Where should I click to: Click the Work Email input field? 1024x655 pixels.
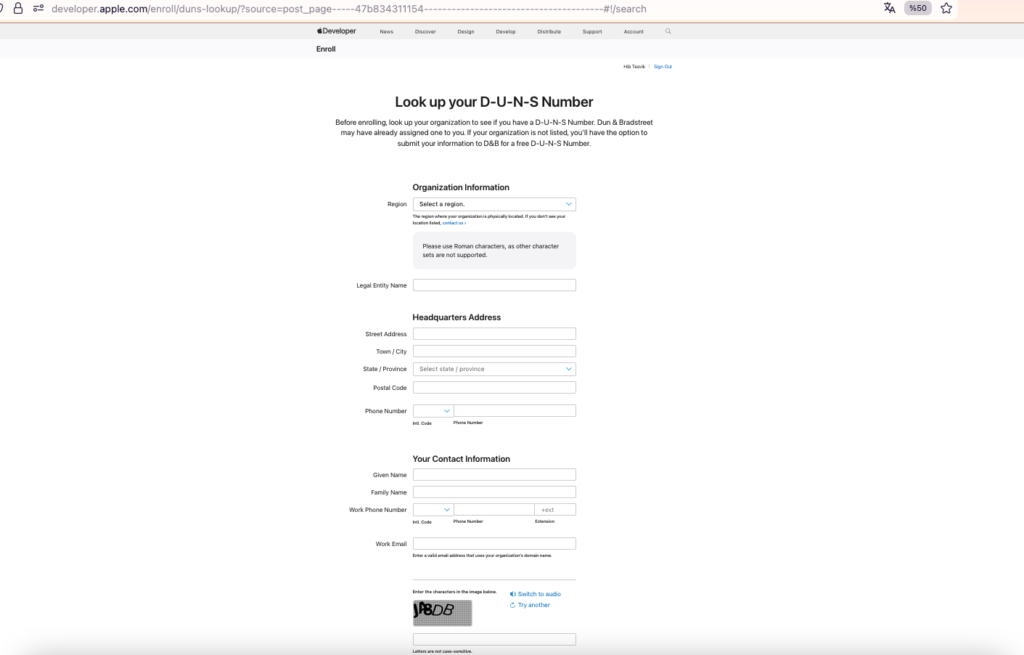pos(494,544)
